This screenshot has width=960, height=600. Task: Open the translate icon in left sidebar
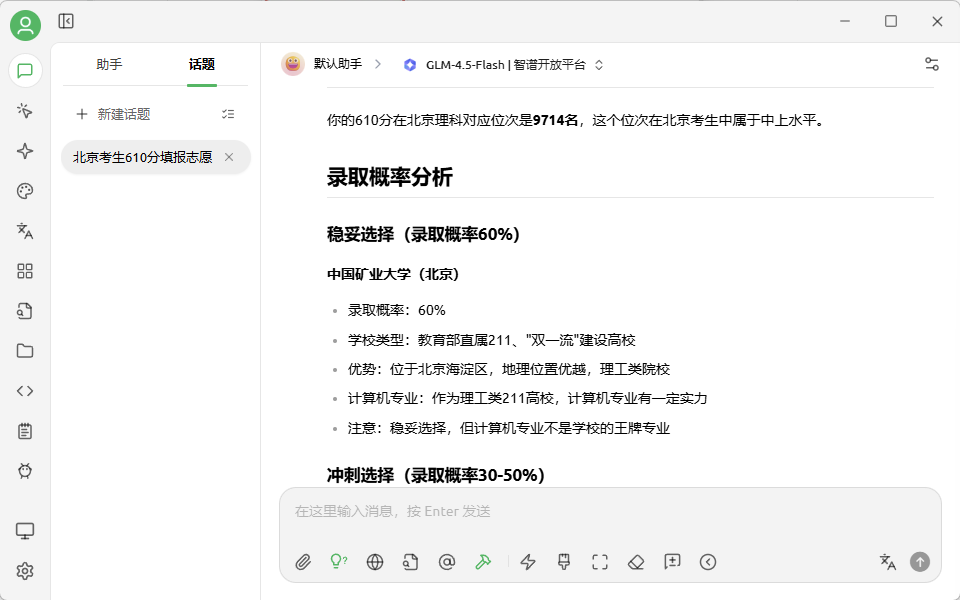point(25,231)
